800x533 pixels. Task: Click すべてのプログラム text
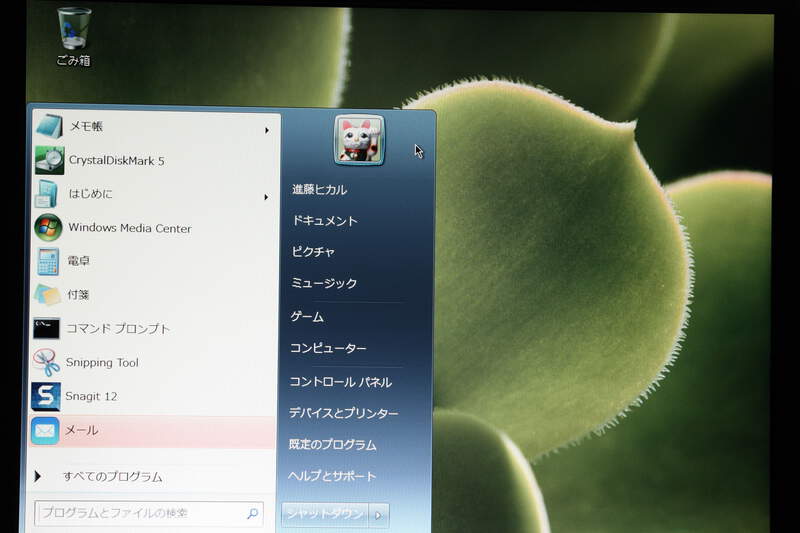113,477
